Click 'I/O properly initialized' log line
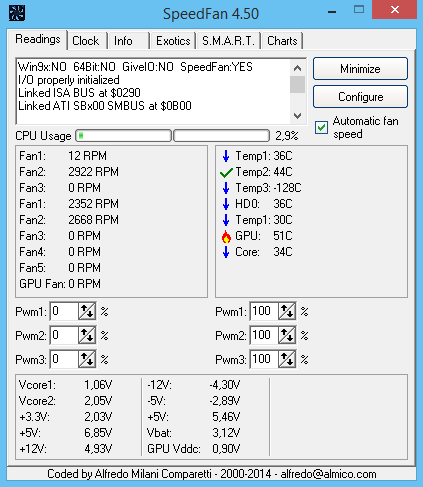The height and width of the screenshot is (487, 423). click(x=69, y=80)
